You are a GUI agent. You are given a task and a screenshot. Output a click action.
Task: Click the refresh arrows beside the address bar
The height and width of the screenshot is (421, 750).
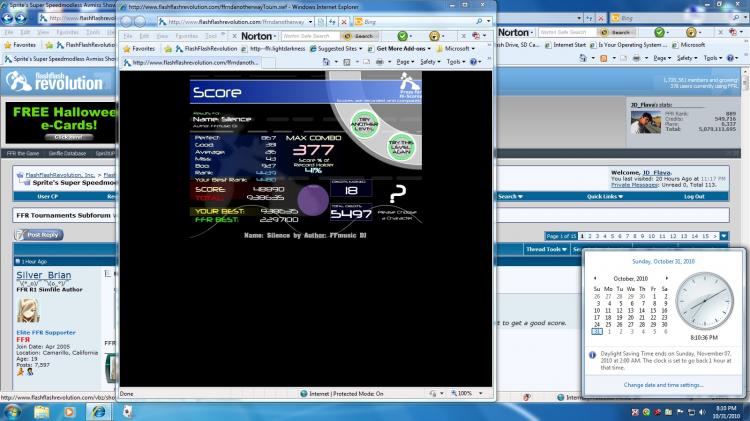332,22
